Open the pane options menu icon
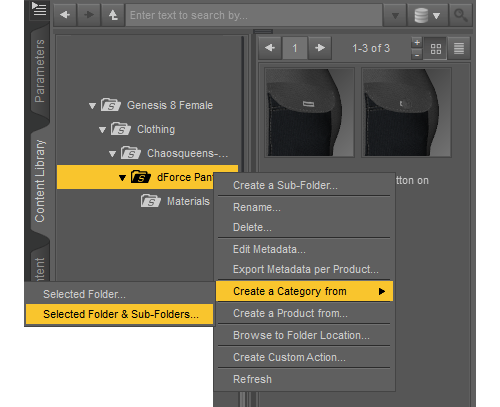 39,9
